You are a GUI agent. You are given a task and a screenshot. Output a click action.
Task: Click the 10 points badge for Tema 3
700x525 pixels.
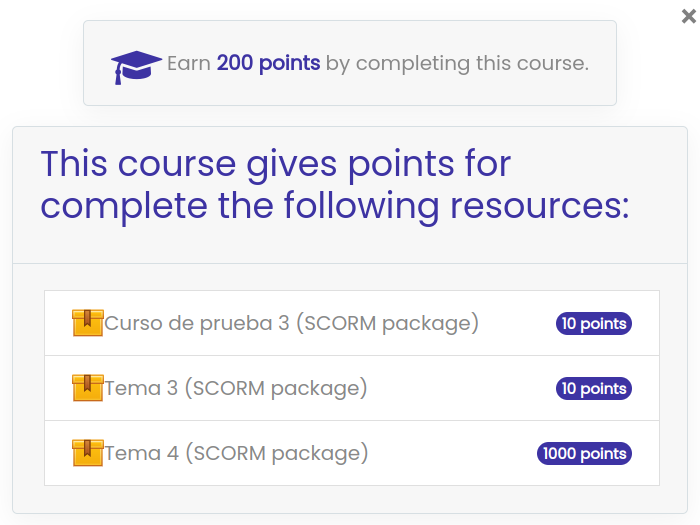click(594, 388)
